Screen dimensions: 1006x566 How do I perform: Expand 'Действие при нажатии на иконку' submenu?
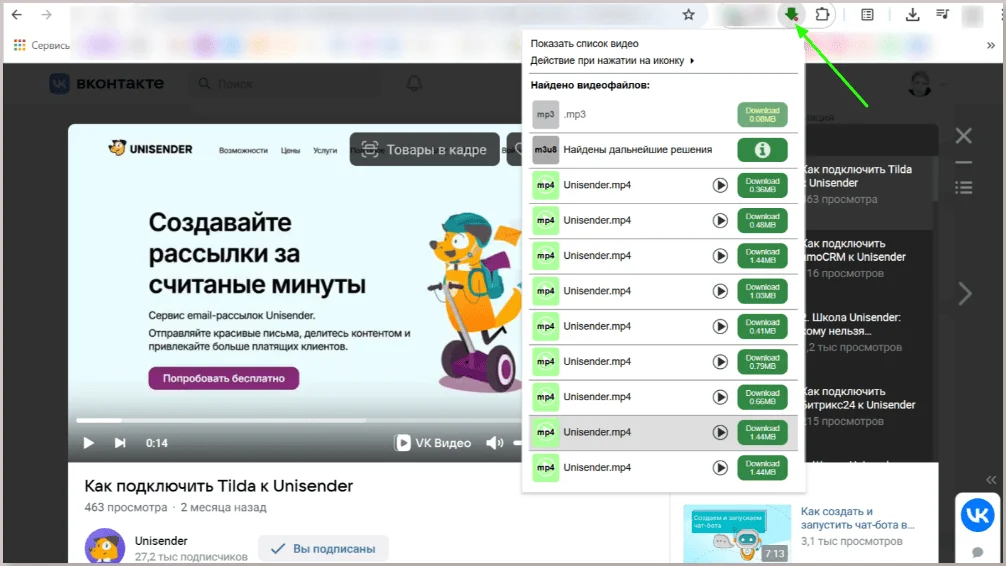point(612,60)
